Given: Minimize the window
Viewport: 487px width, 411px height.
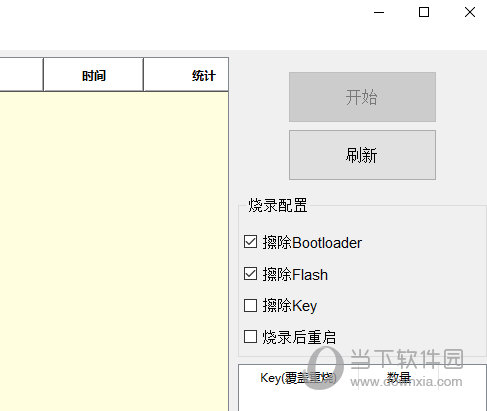Looking at the screenshot, I should point(379,12).
